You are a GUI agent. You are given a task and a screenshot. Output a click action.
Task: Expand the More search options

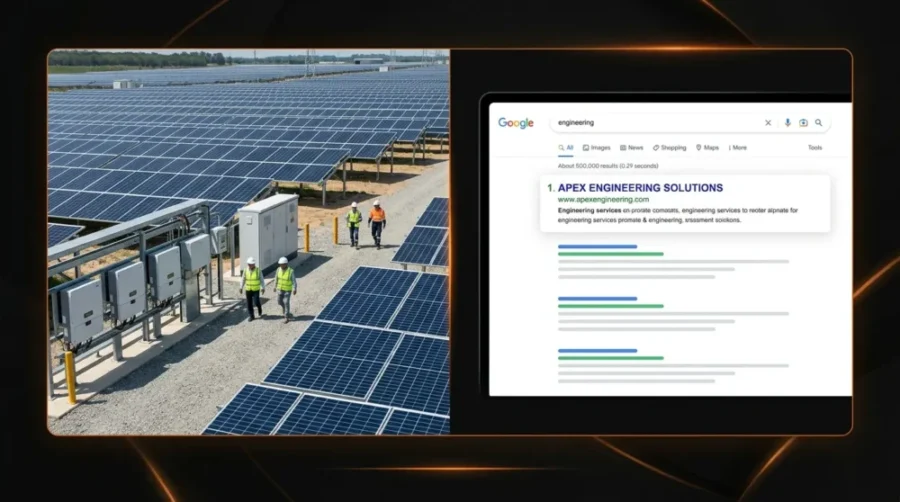pyautogui.click(x=738, y=148)
